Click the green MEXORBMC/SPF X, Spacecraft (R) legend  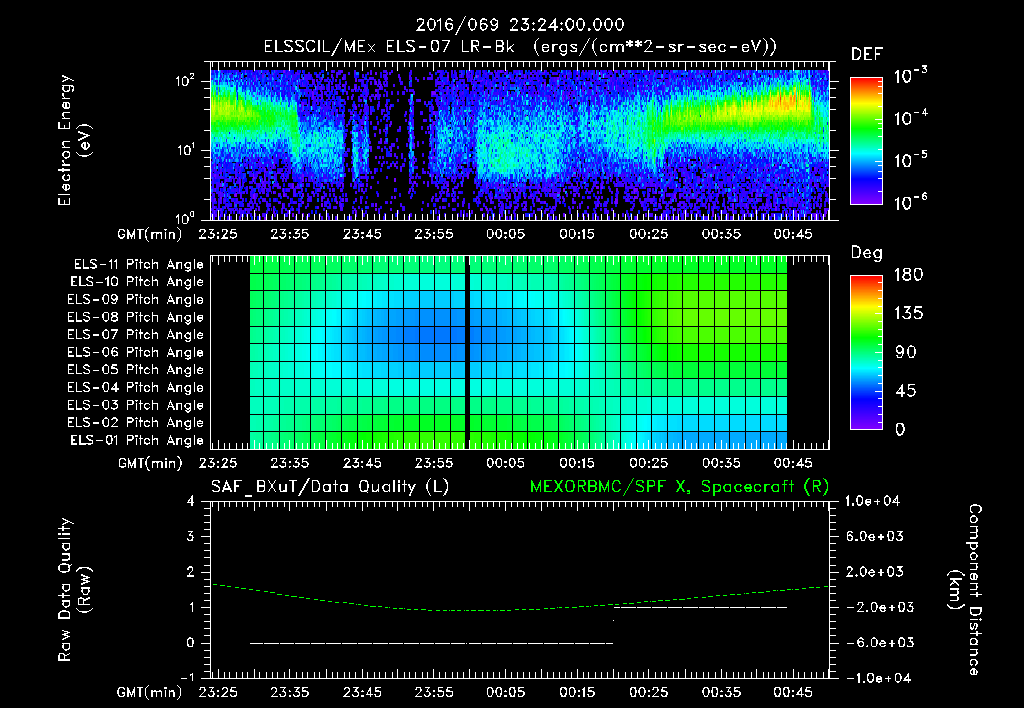(679, 487)
